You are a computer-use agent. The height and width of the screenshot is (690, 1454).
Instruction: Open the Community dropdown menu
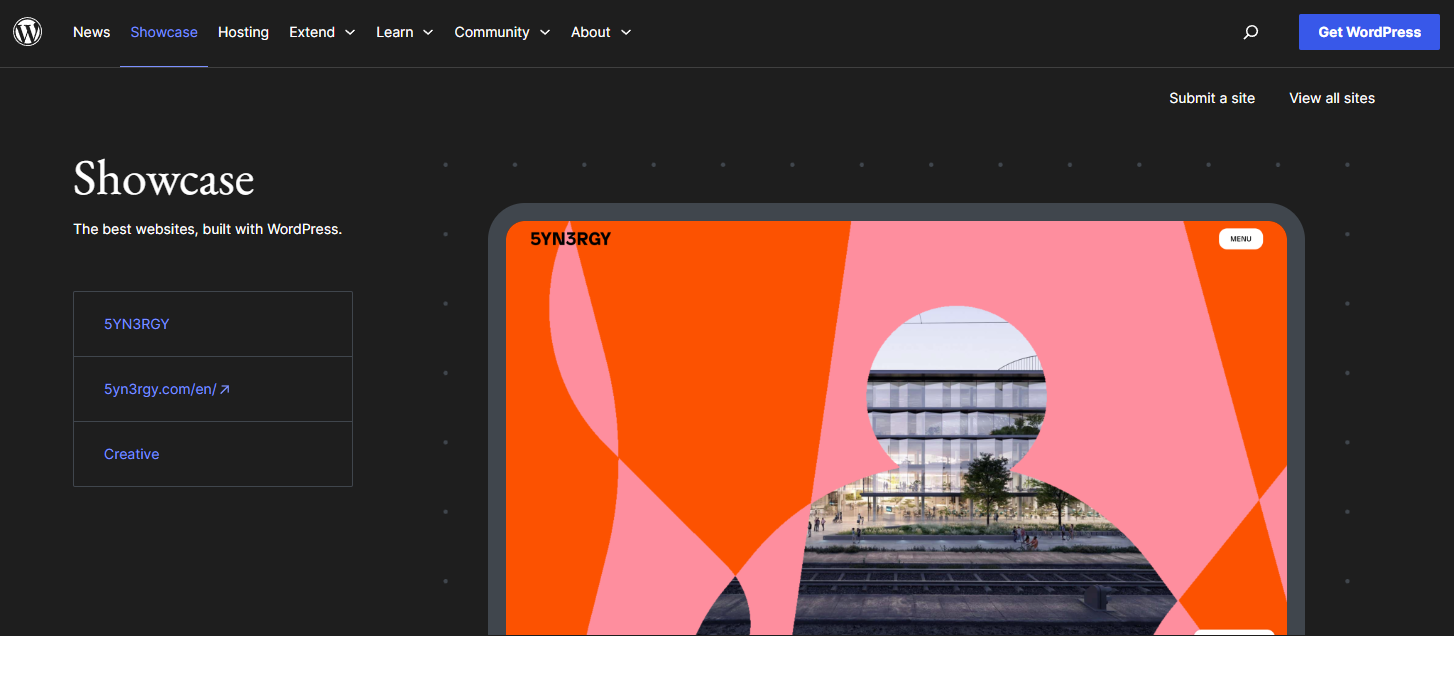click(x=502, y=32)
